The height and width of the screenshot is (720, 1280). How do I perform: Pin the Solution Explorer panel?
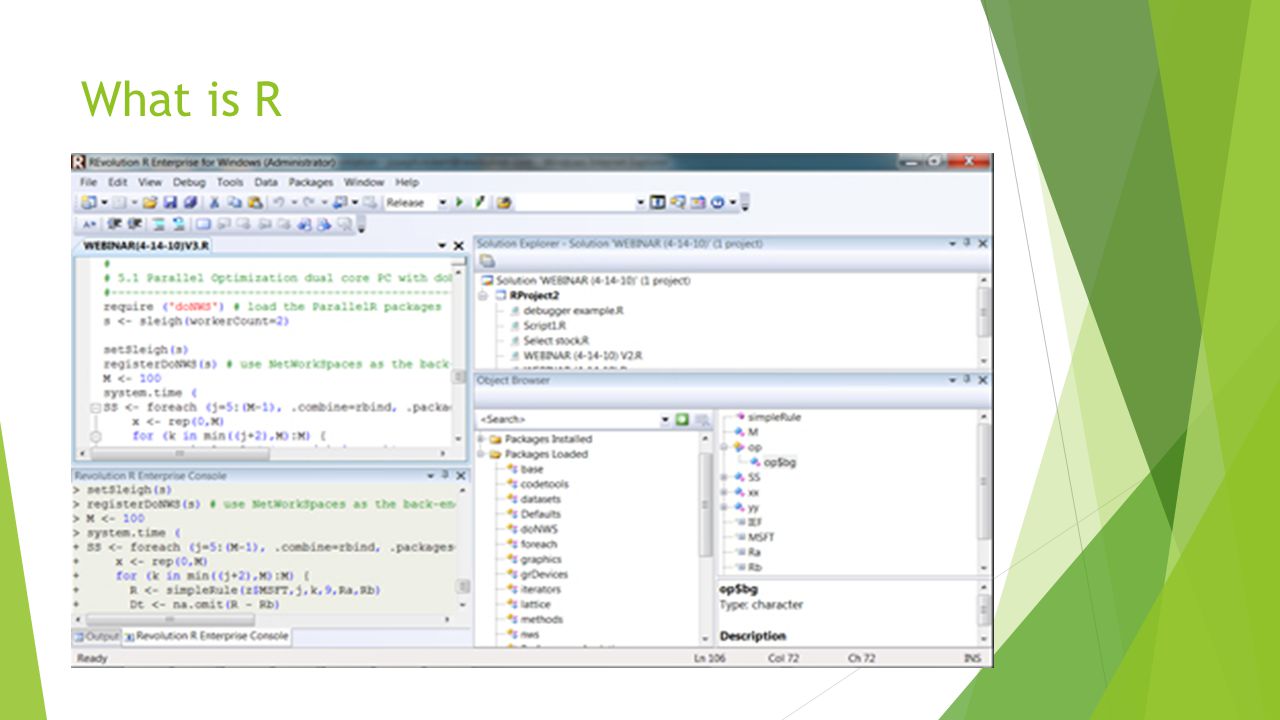[x=967, y=243]
